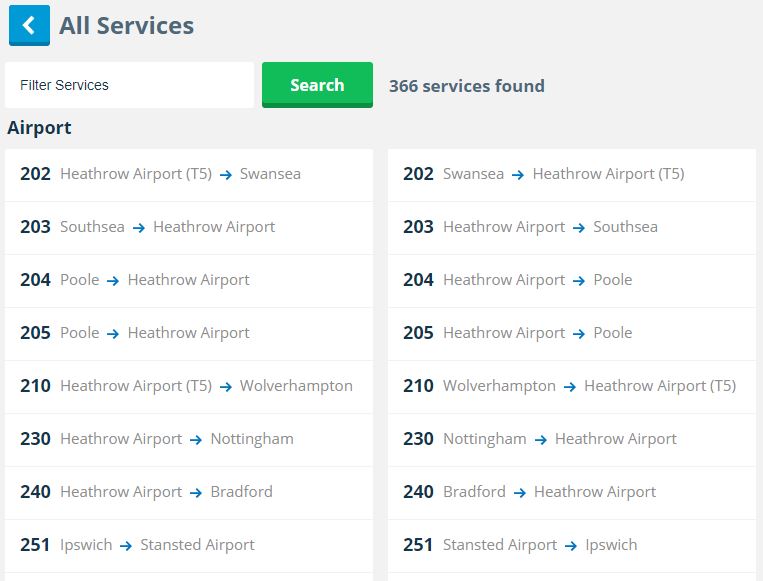
Task: Select 203 Heathrow Airport to Southsea service
Action: [x=571, y=227]
